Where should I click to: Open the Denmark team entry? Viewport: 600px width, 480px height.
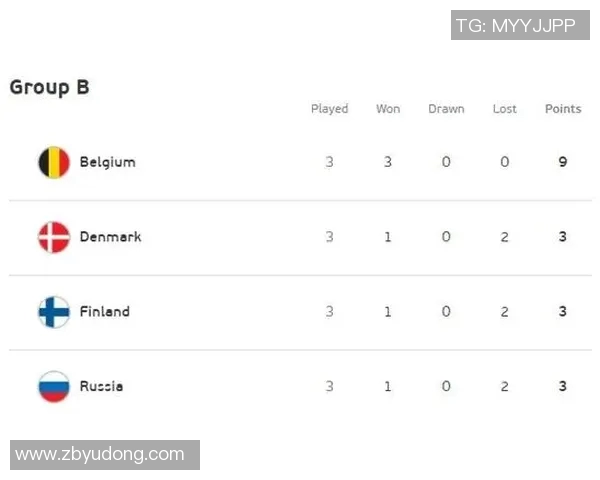click(x=110, y=237)
